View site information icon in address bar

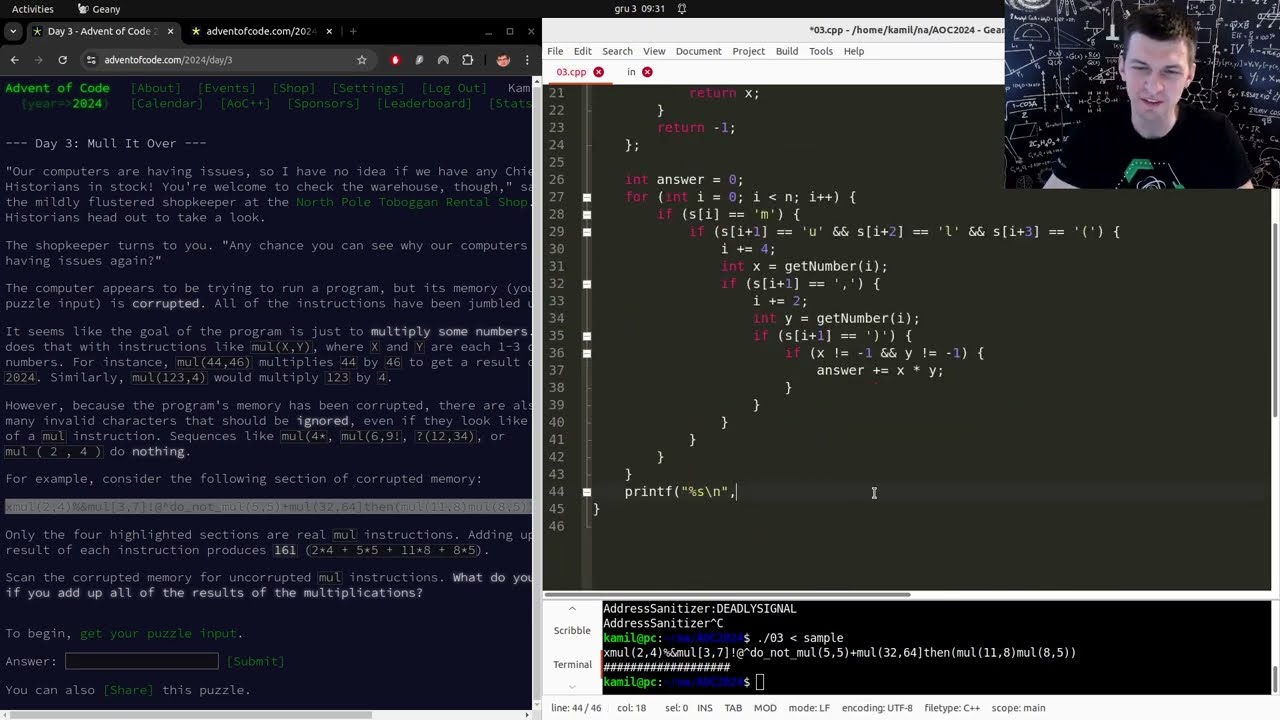91,60
